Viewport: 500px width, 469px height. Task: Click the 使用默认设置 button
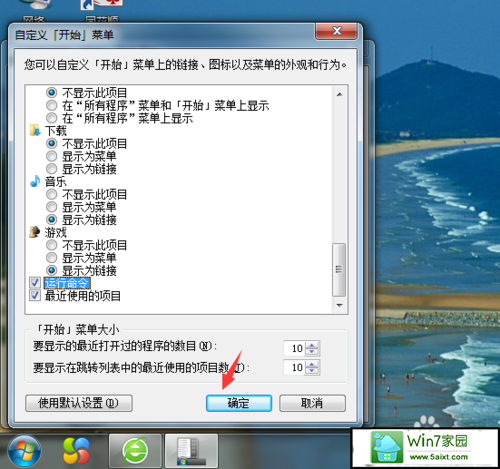pos(79,403)
